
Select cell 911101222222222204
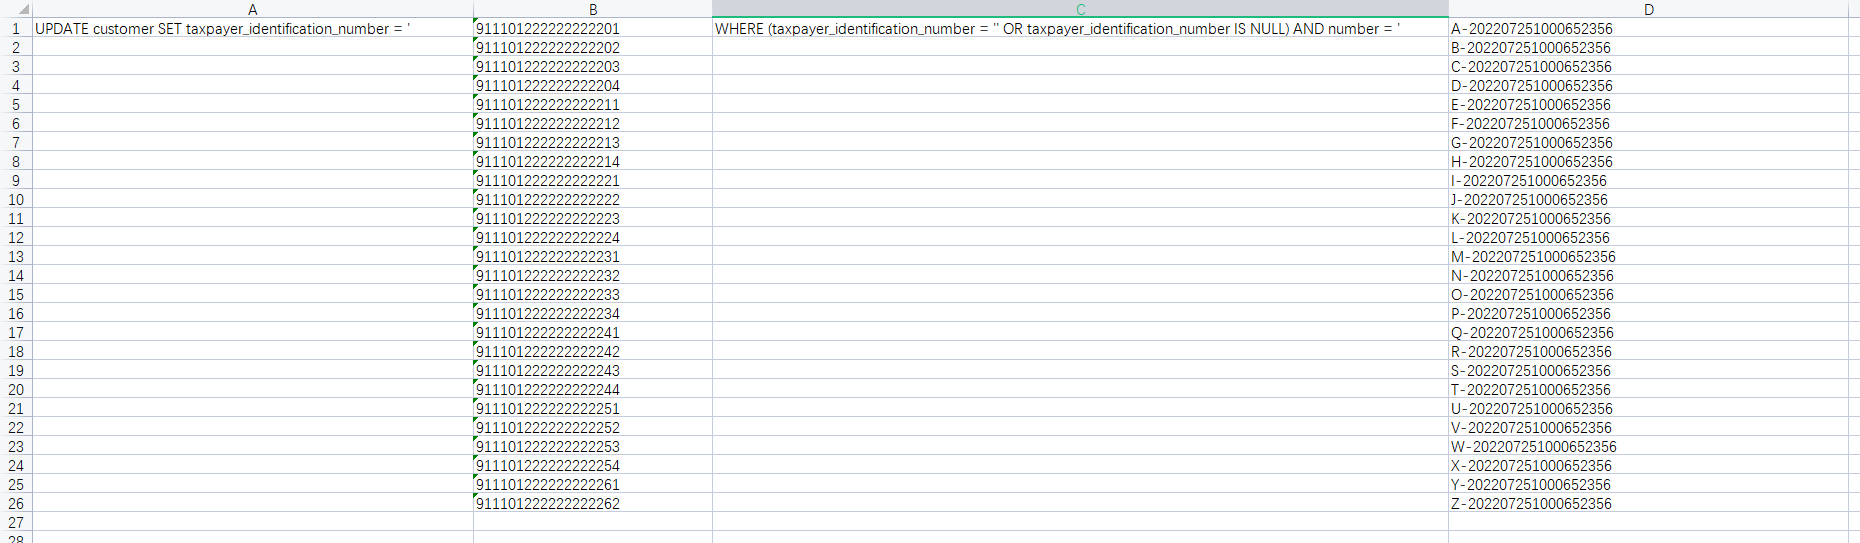(593, 85)
